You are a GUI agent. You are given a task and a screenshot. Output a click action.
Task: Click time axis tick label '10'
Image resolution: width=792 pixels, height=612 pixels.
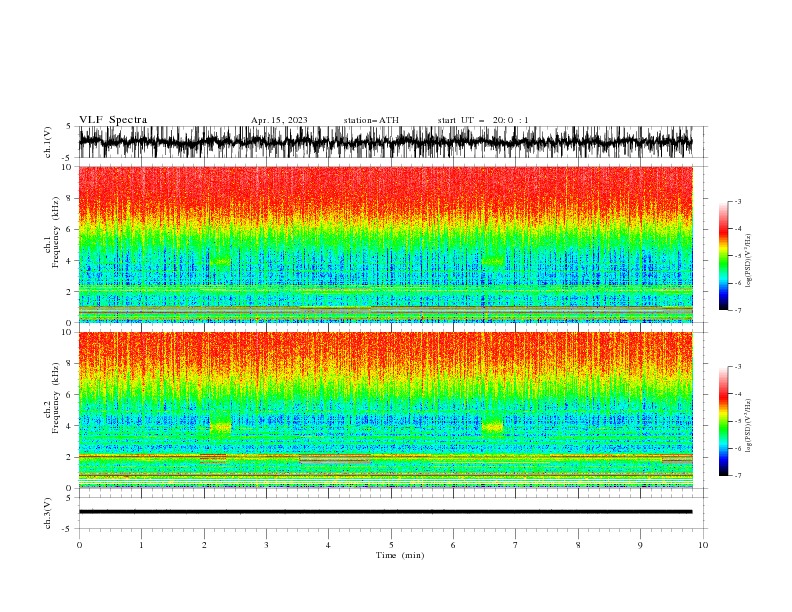coord(703,545)
